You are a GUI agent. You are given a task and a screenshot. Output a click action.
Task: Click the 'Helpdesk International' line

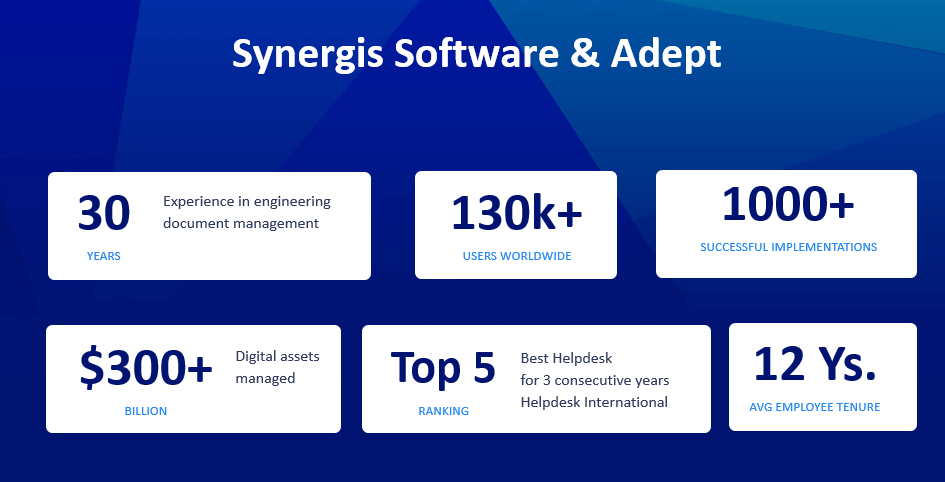click(x=594, y=402)
